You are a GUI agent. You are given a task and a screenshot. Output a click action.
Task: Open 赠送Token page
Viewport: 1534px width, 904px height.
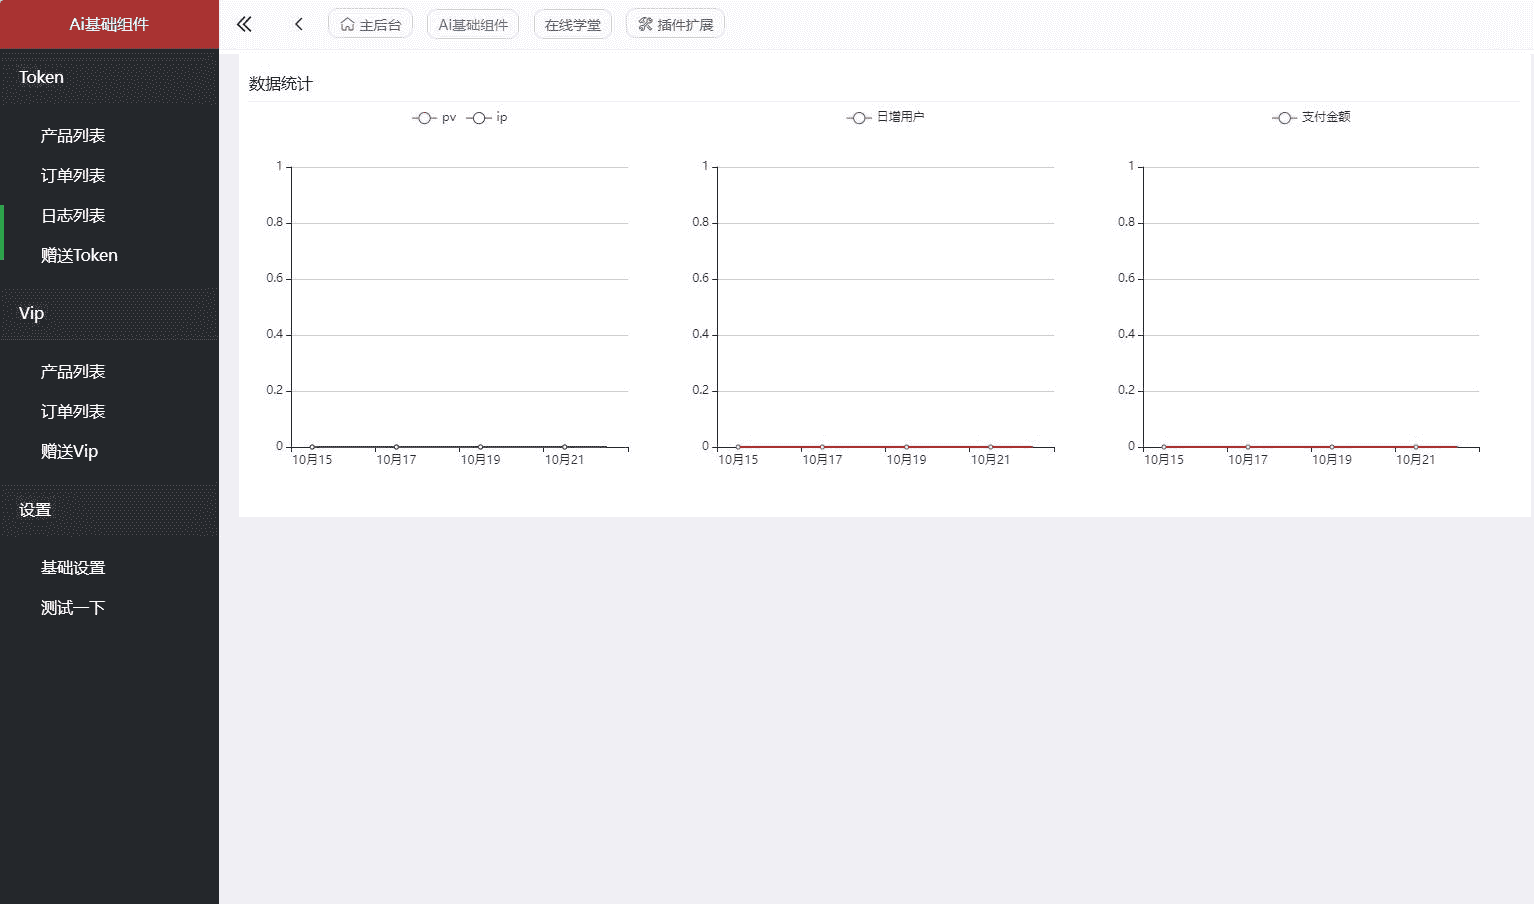pyautogui.click(x=79, y=256)
